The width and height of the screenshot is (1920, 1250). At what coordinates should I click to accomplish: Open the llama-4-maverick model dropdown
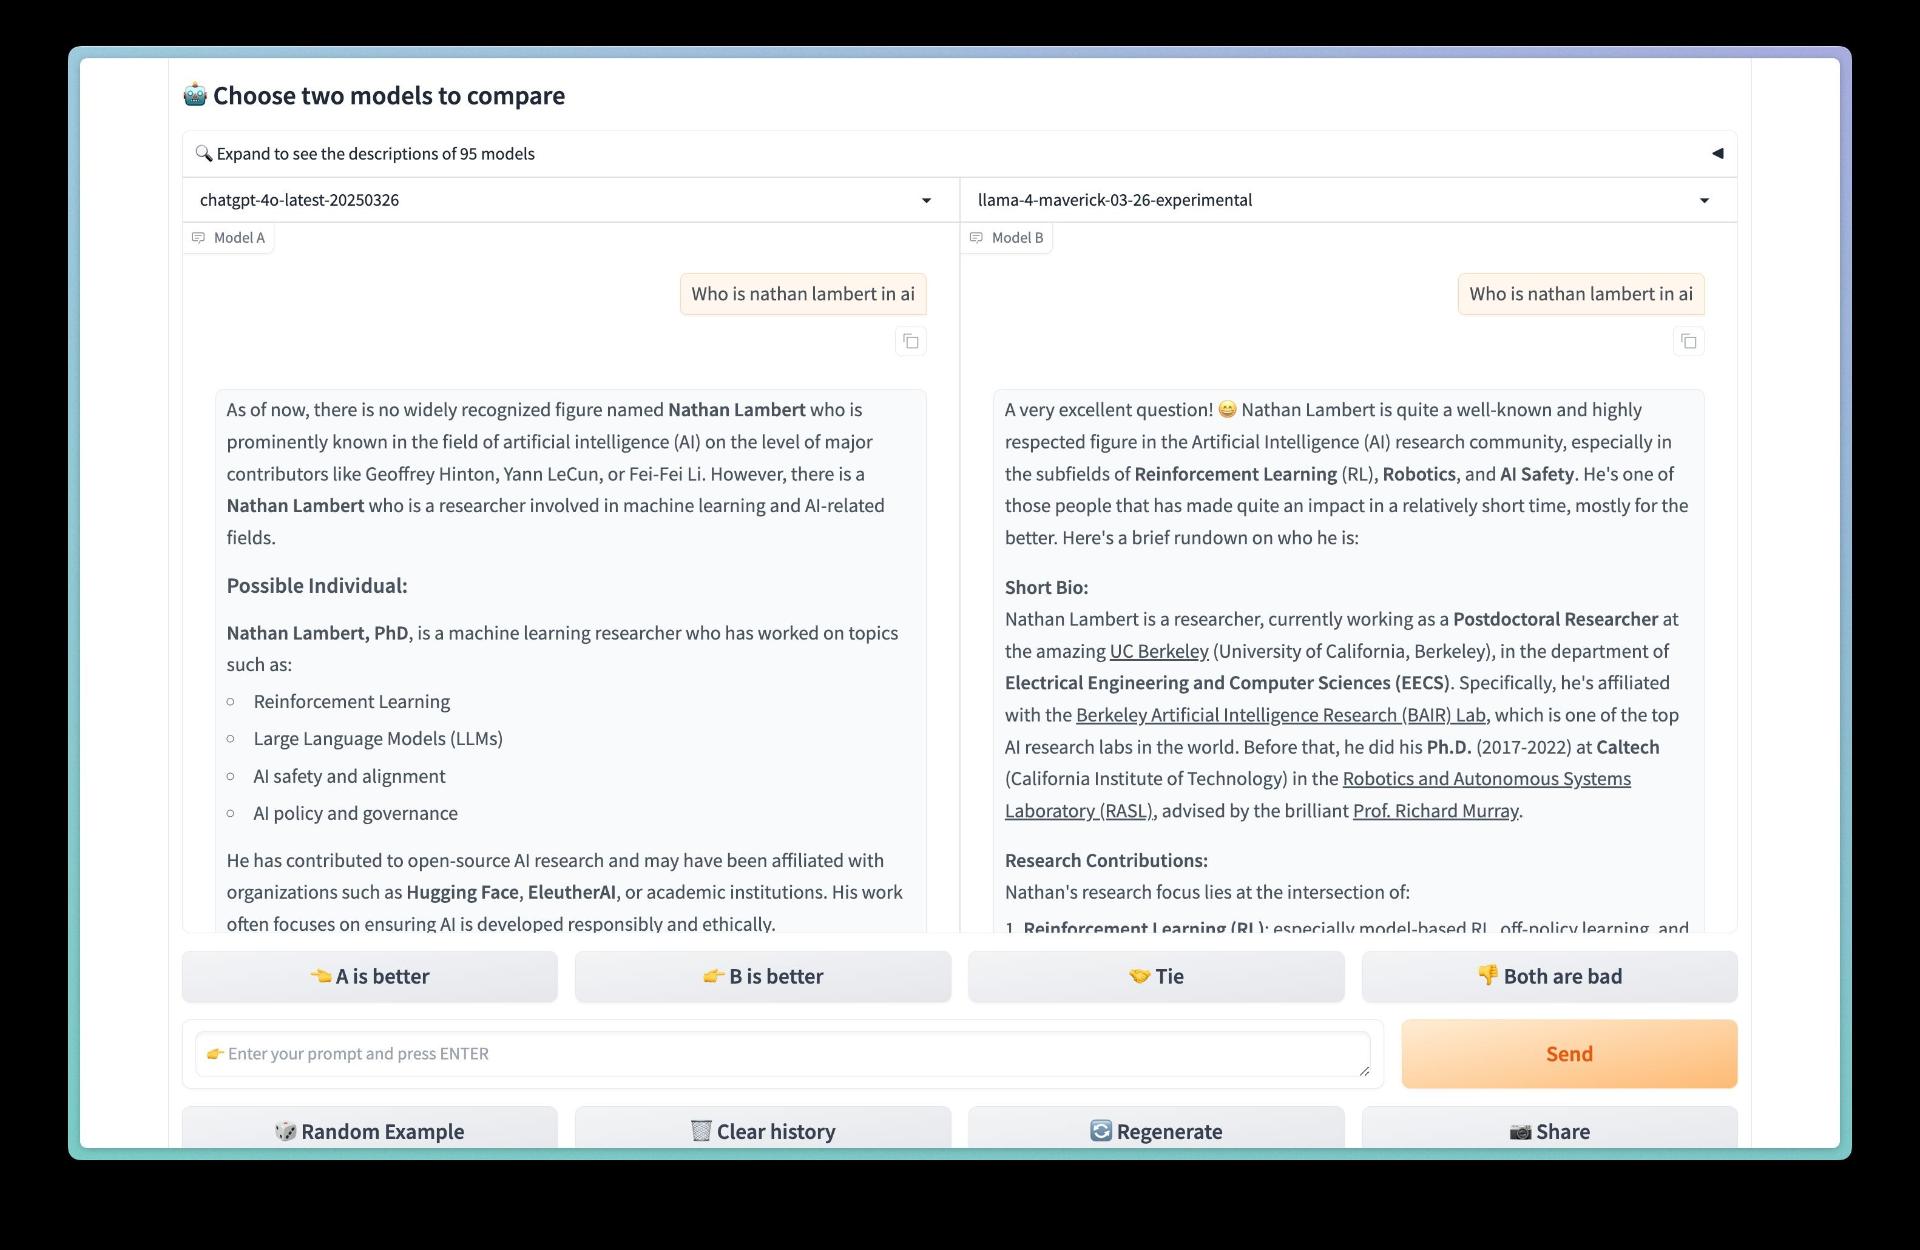pyautogui.click(x=1348, y=200)
